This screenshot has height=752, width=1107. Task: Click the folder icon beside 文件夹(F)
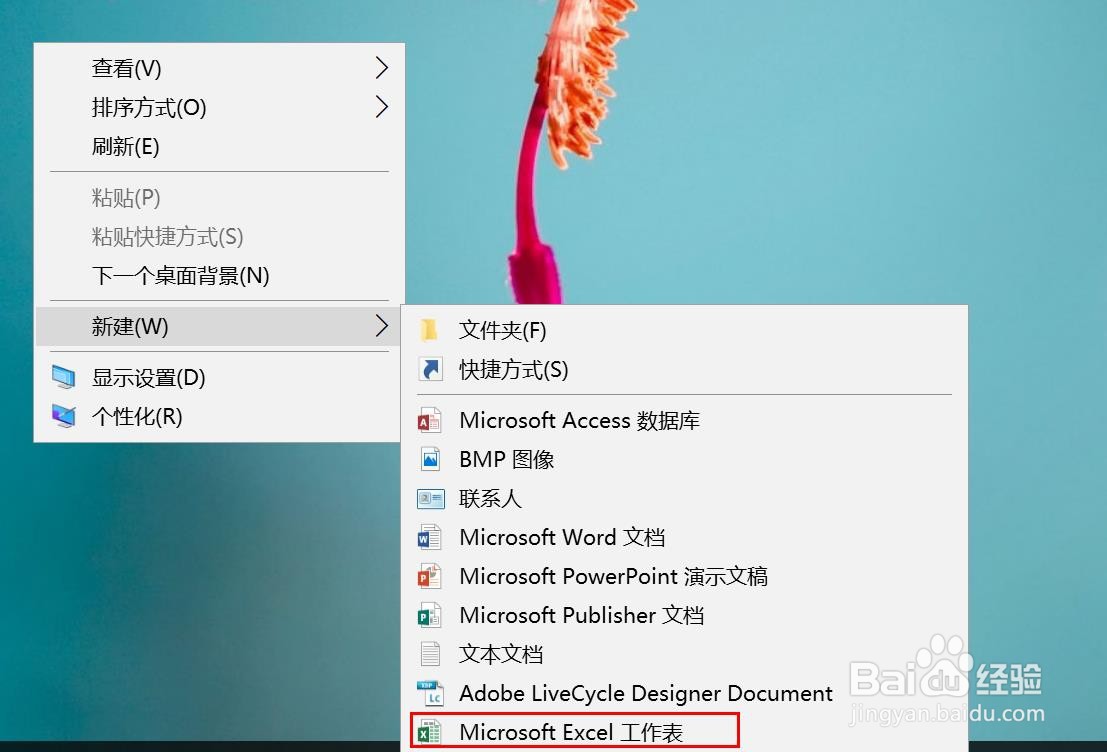pyautogui.click(x=429, y=330)
